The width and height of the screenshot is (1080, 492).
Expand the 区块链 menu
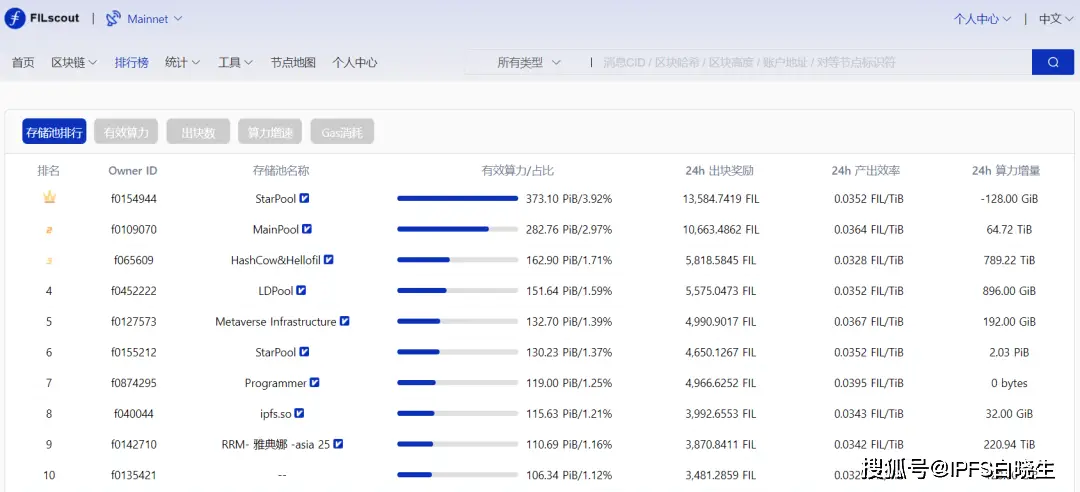click(74, 62)
